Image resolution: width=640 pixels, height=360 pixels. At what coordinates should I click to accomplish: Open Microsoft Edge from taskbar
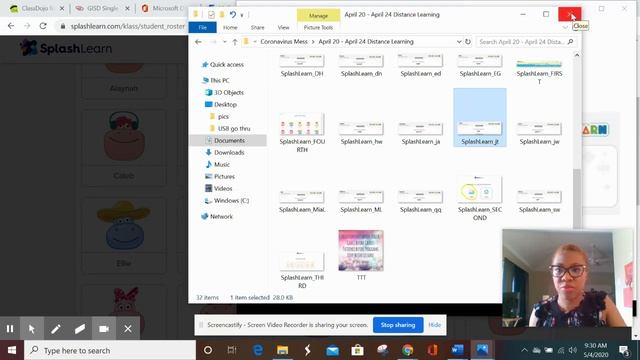coord(258,350)
